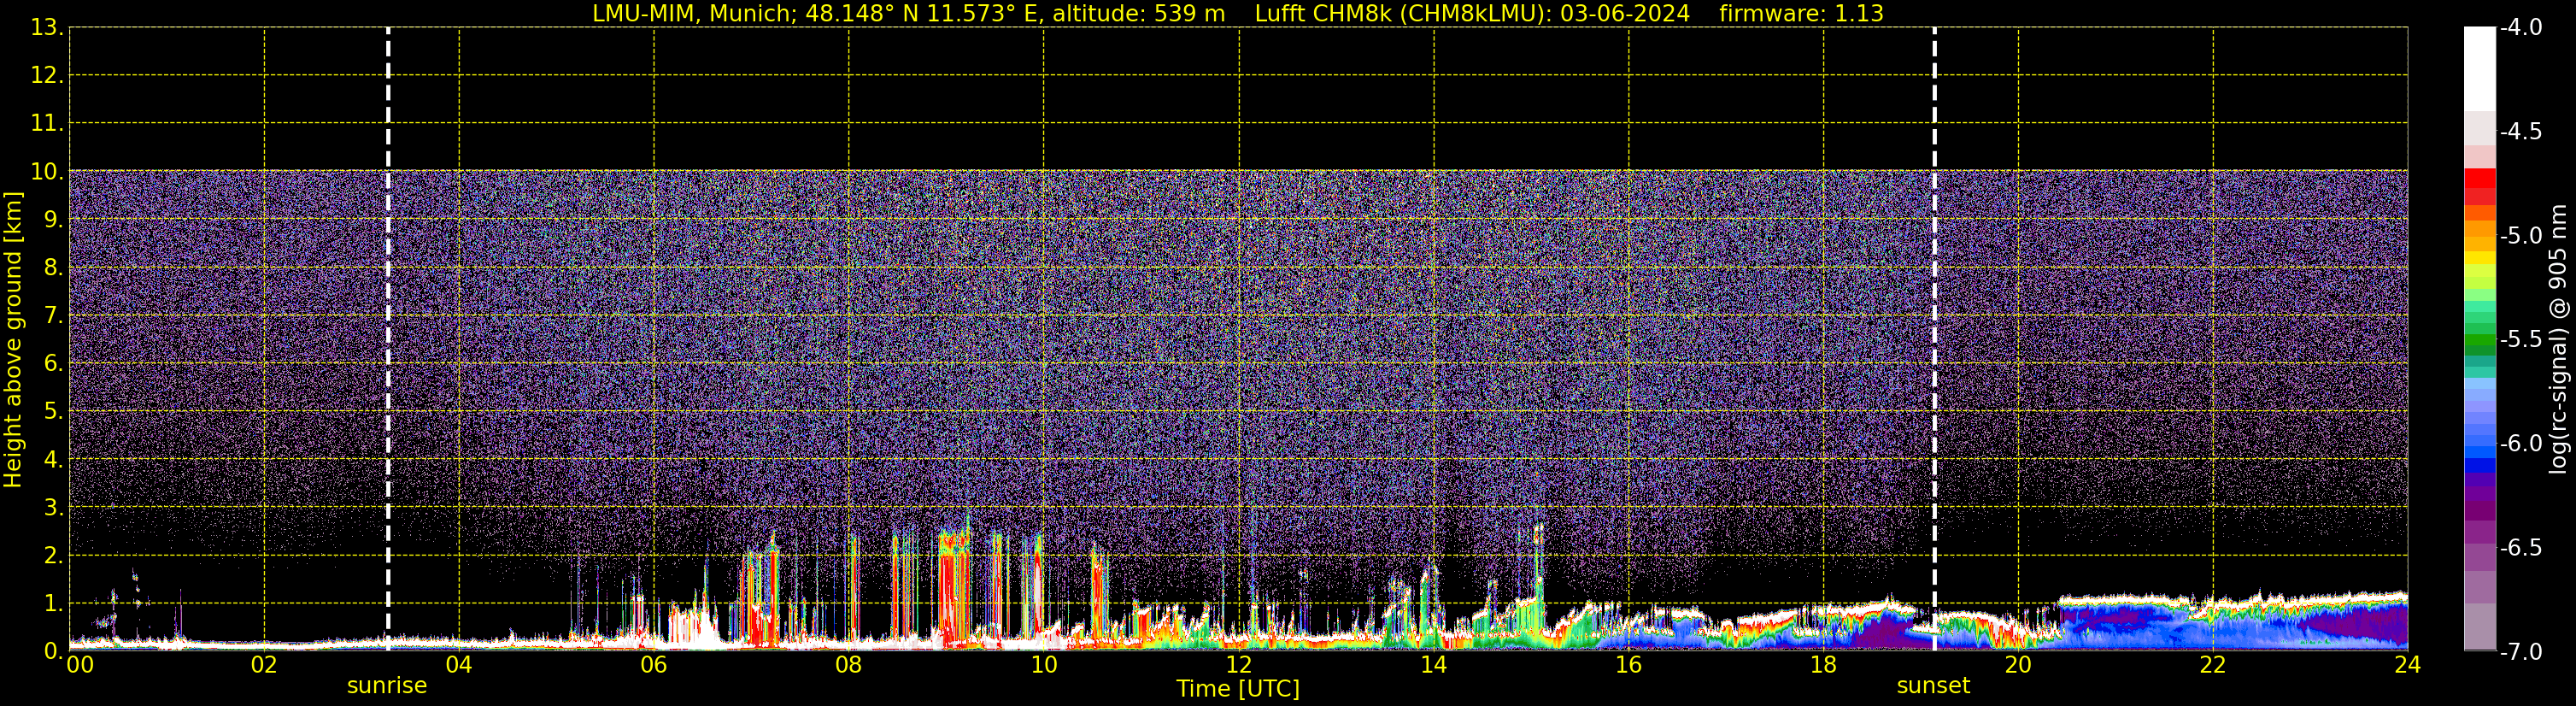Click the x-axis tick label '10'

(1044, 665)
